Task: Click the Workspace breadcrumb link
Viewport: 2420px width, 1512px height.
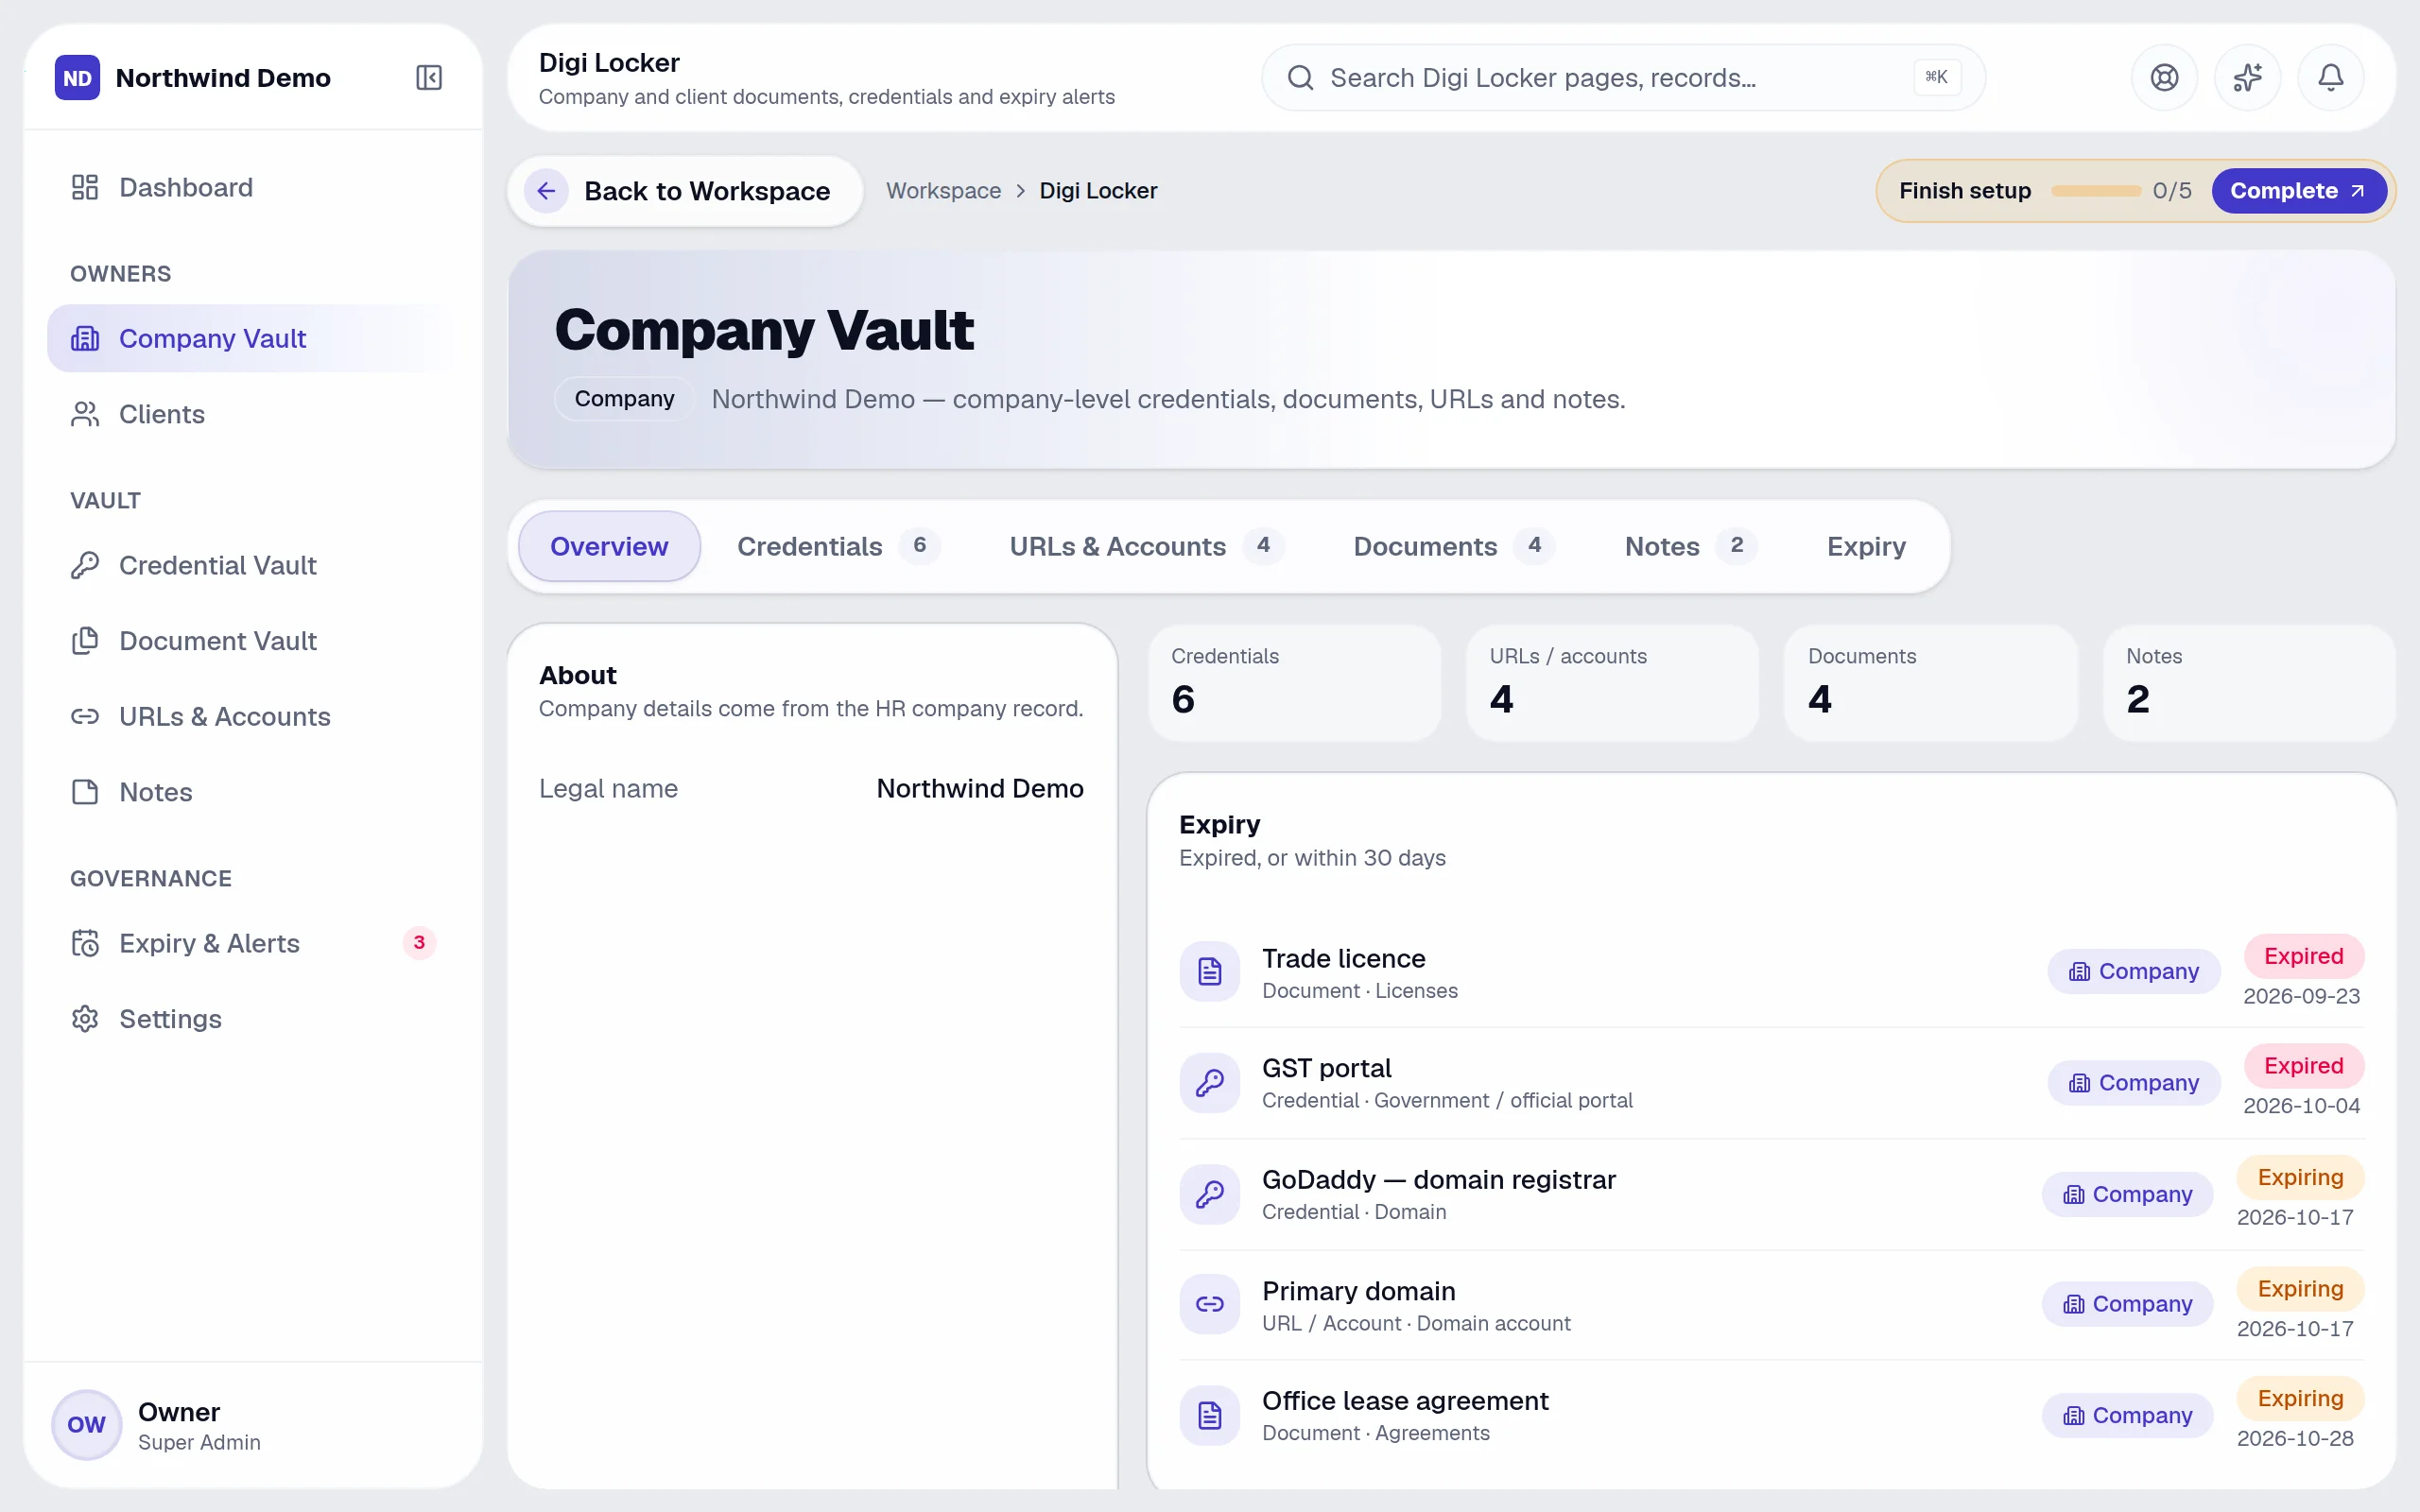Action: tap(943, 190)
